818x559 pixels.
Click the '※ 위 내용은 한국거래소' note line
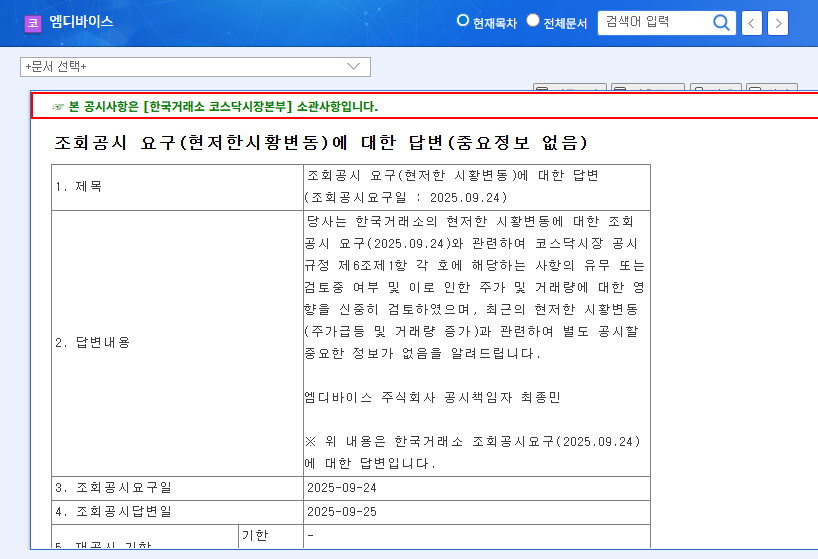pos(473,442)
